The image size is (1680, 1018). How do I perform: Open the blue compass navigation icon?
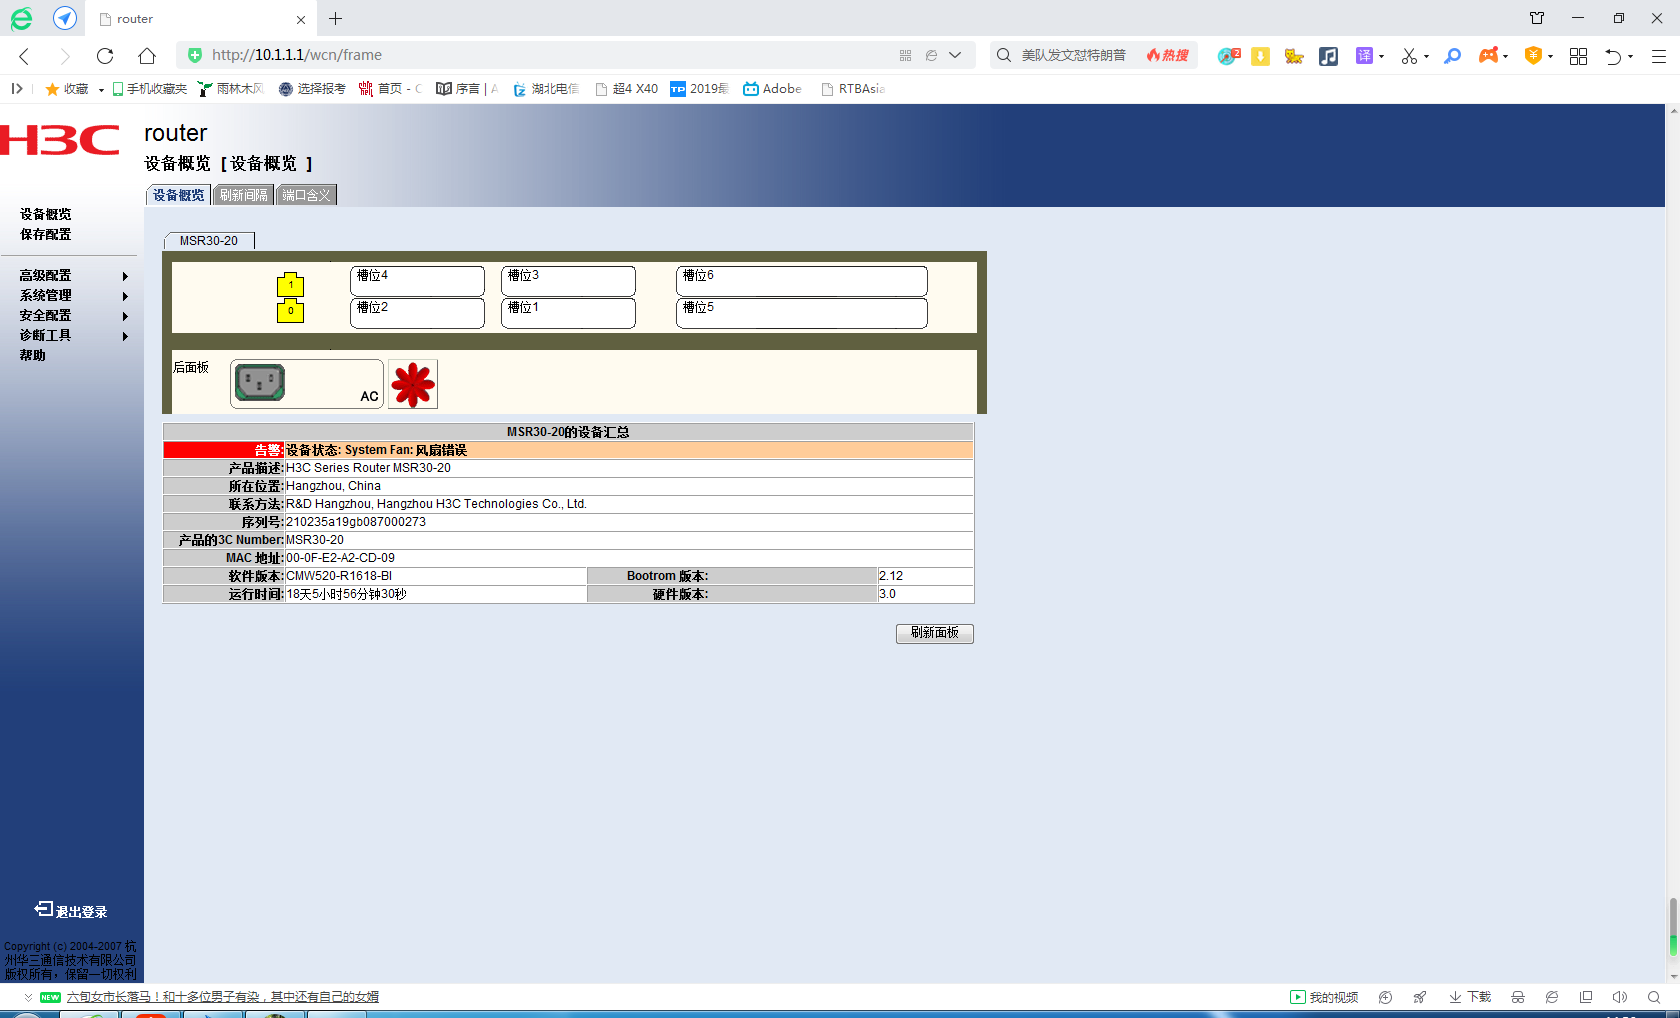[65, 18]
